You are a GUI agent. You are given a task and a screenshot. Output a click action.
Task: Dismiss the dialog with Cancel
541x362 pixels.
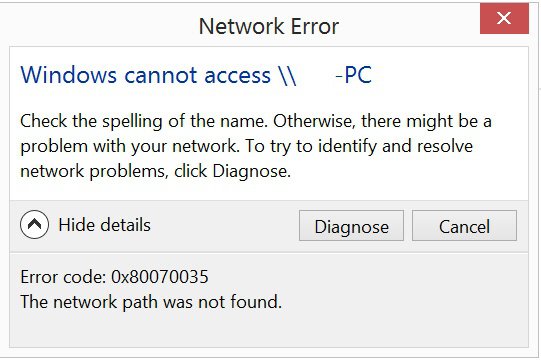464,226
